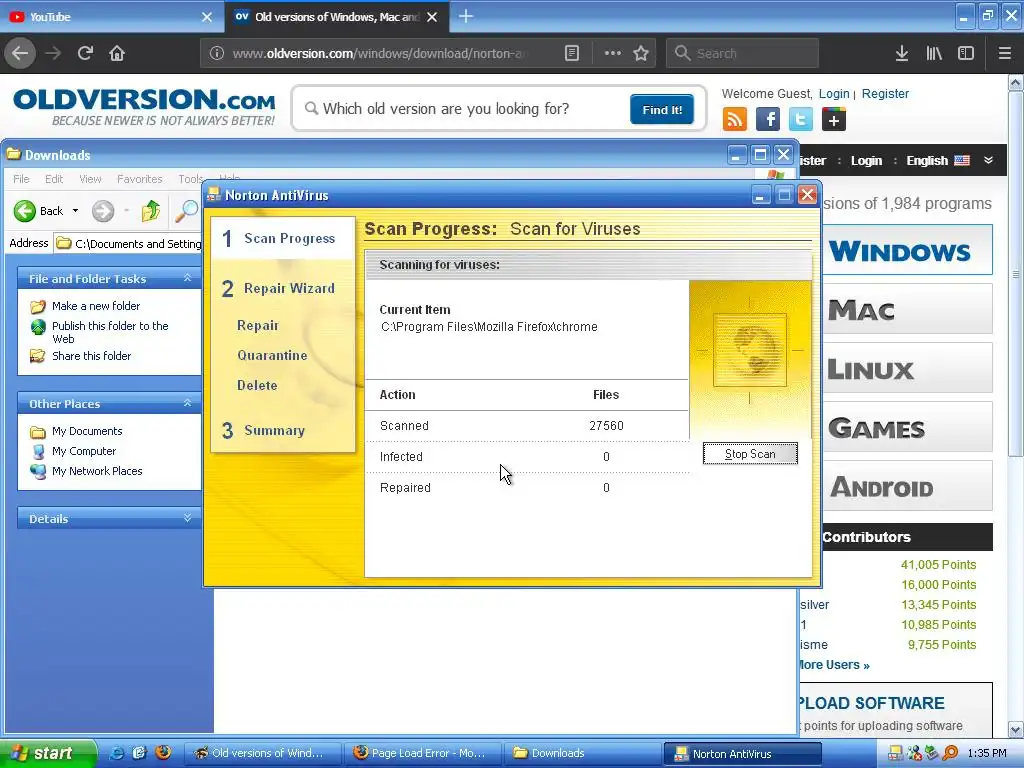The image size is (1024, 768).
Task: Open Back history dropdown arrow
Action: [76, 211]
